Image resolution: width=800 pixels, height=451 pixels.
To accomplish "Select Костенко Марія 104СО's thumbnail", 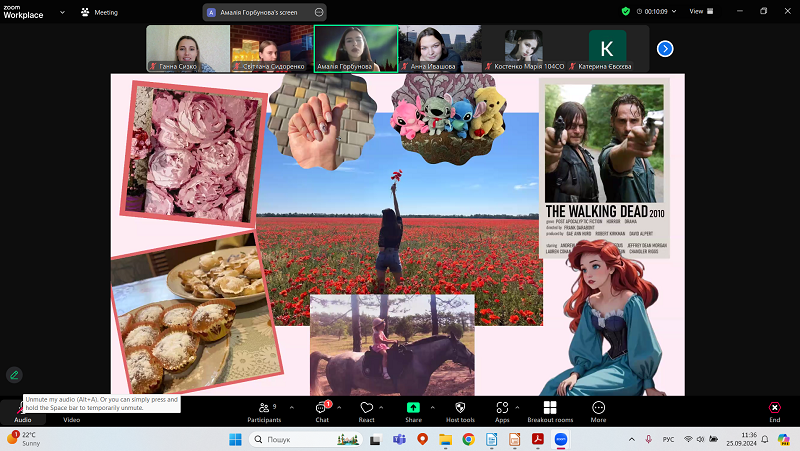I will point(524,48).
